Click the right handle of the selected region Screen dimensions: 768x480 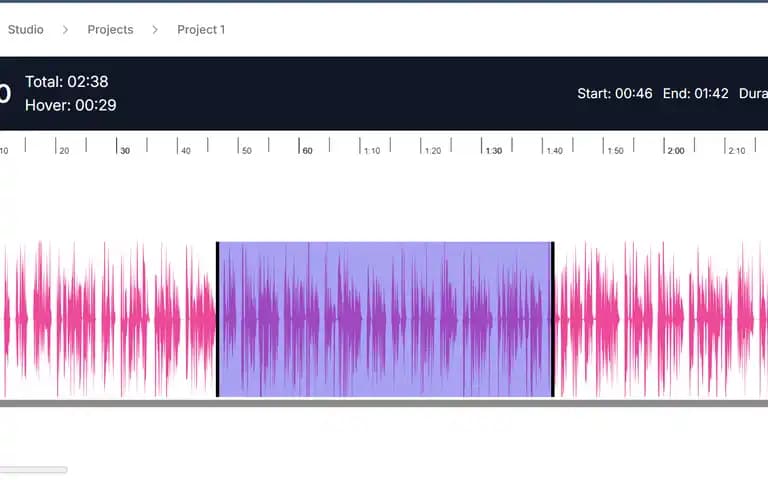[552, 319]
